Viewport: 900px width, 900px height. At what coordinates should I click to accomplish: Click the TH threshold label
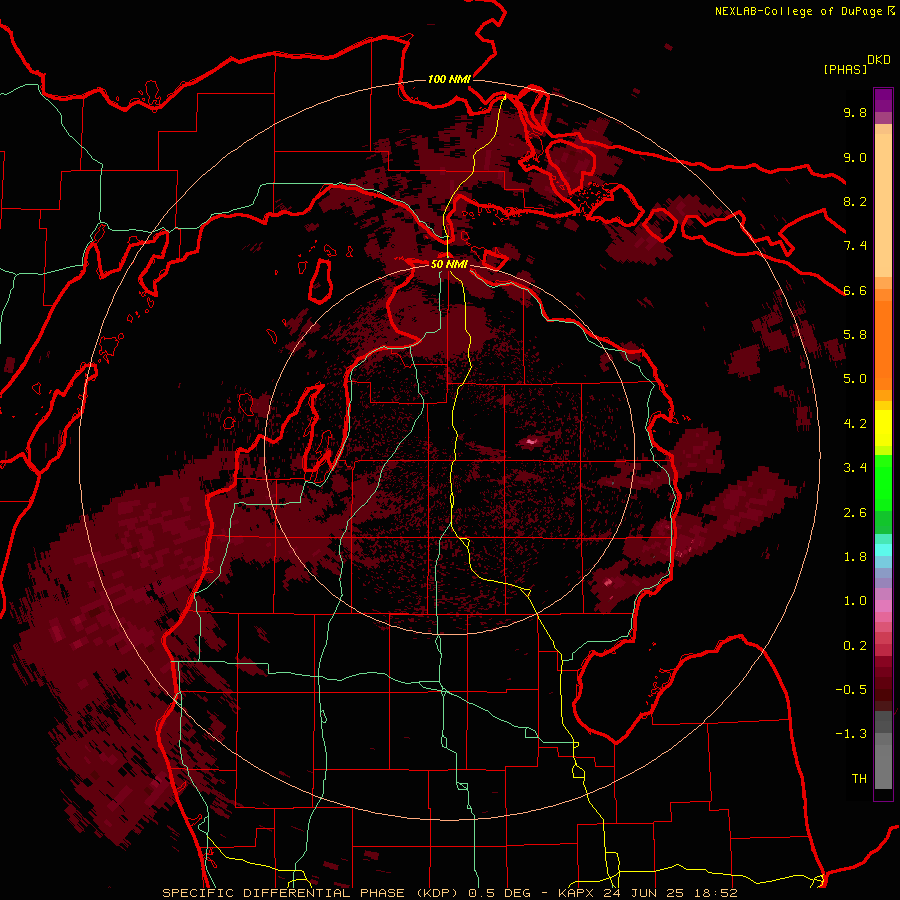tap(859, 779)
